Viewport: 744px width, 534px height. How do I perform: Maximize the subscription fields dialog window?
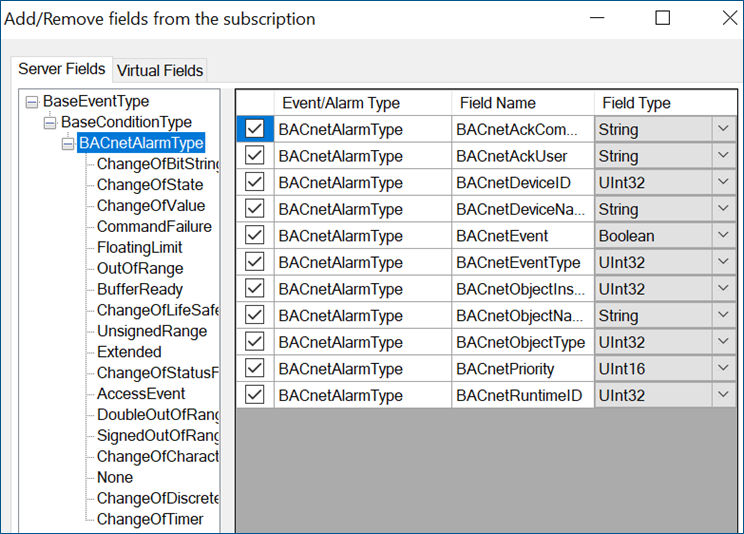(x=662, y=18)
